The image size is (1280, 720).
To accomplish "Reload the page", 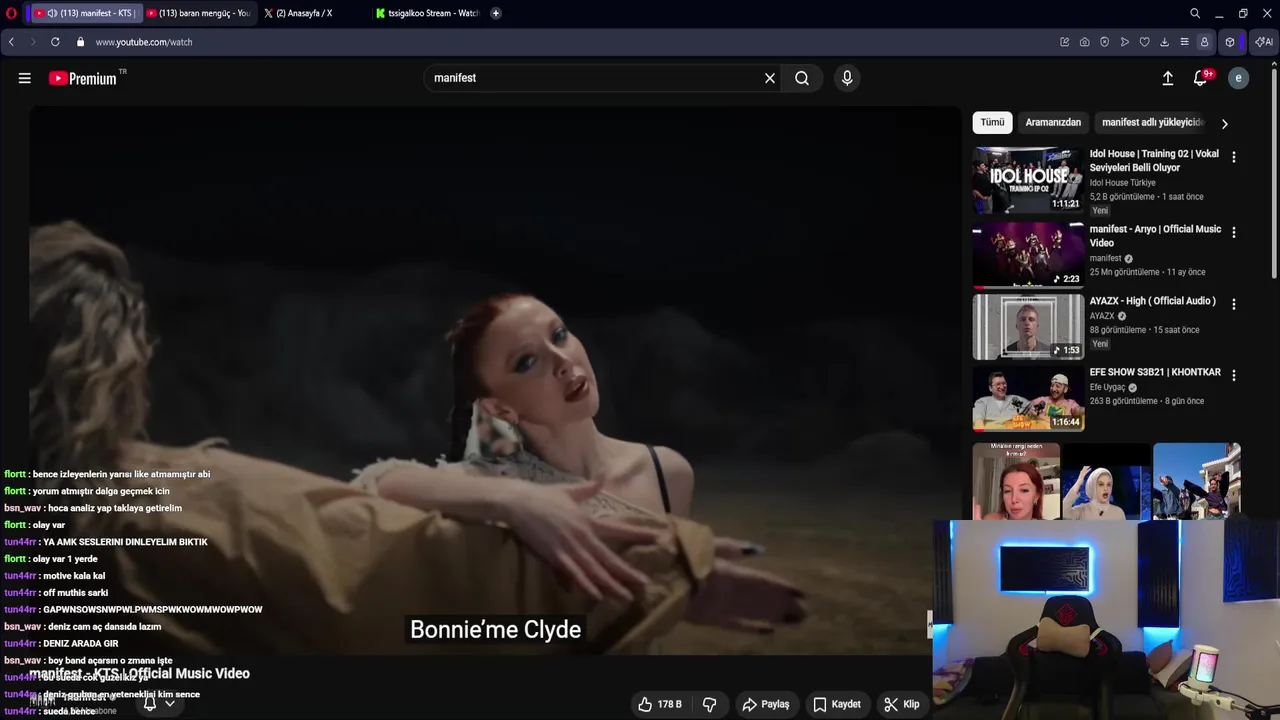I will pyautogui.click(x=55, y=42).
